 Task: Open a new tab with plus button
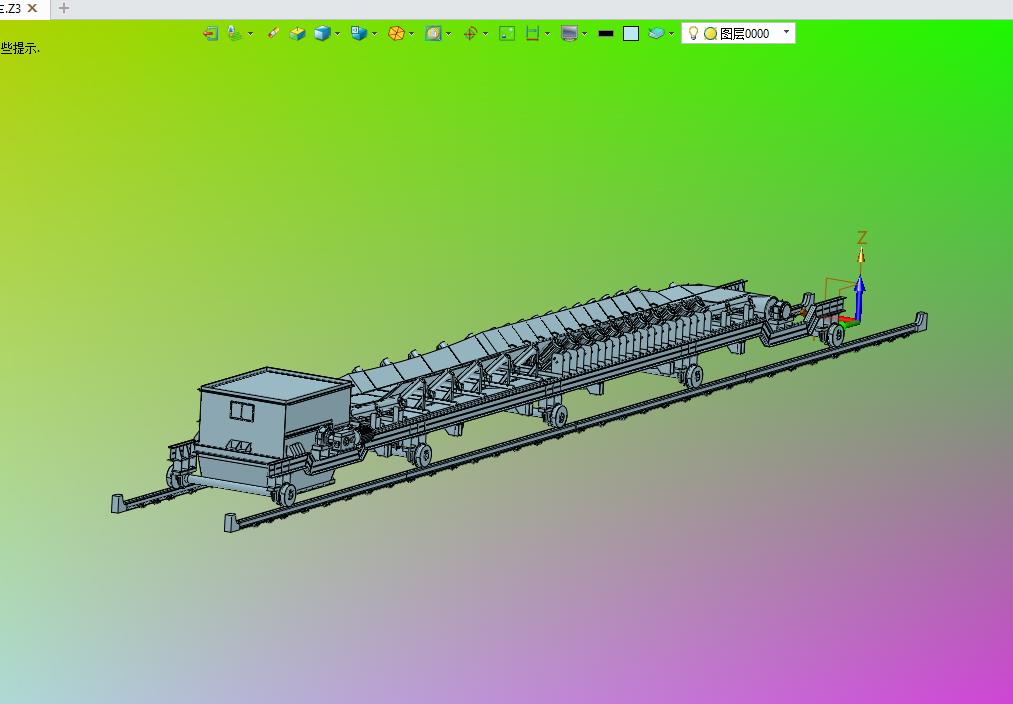pyautogui.click(x=63, y=8)
